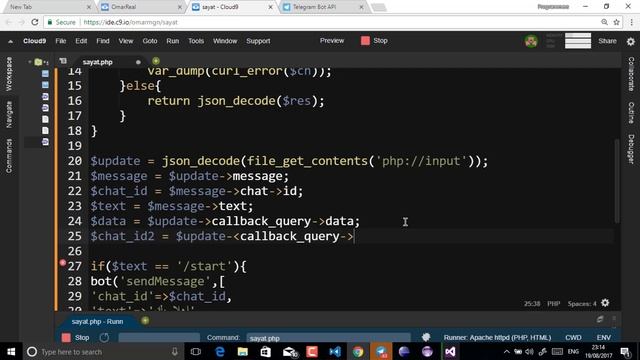This screenshot has height=360, width=640.
Task: Open the Cloud9 menu
Action: (34, 41)
